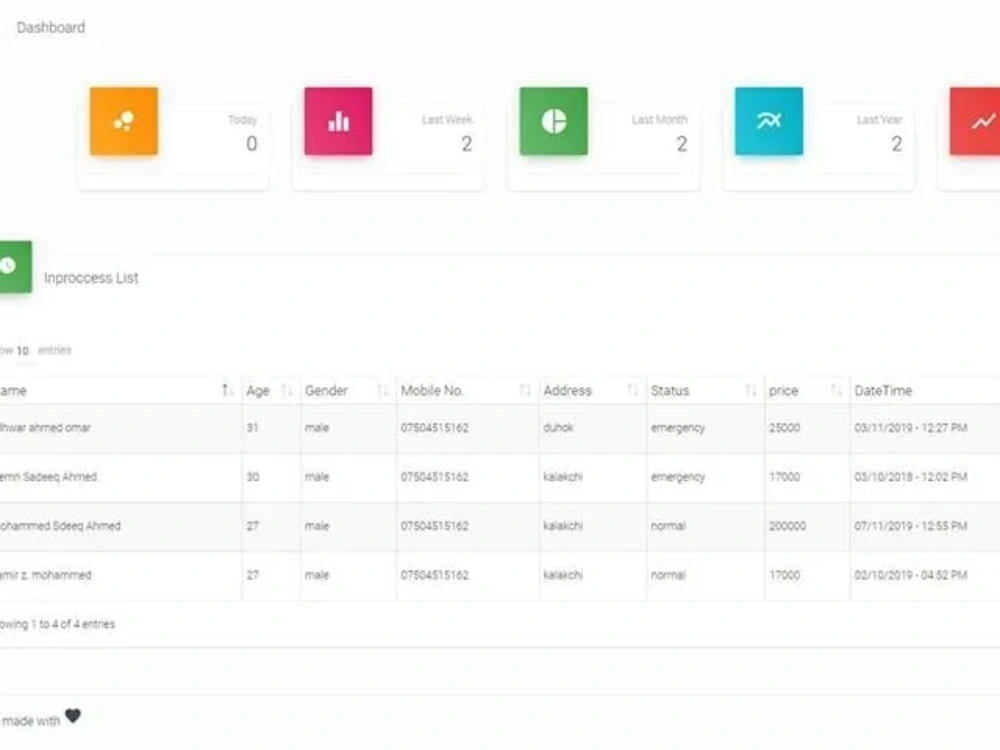Screen dimensions: 1000x750
Task: Sort table by Status column arrows
Action: (x=751, y=390)
